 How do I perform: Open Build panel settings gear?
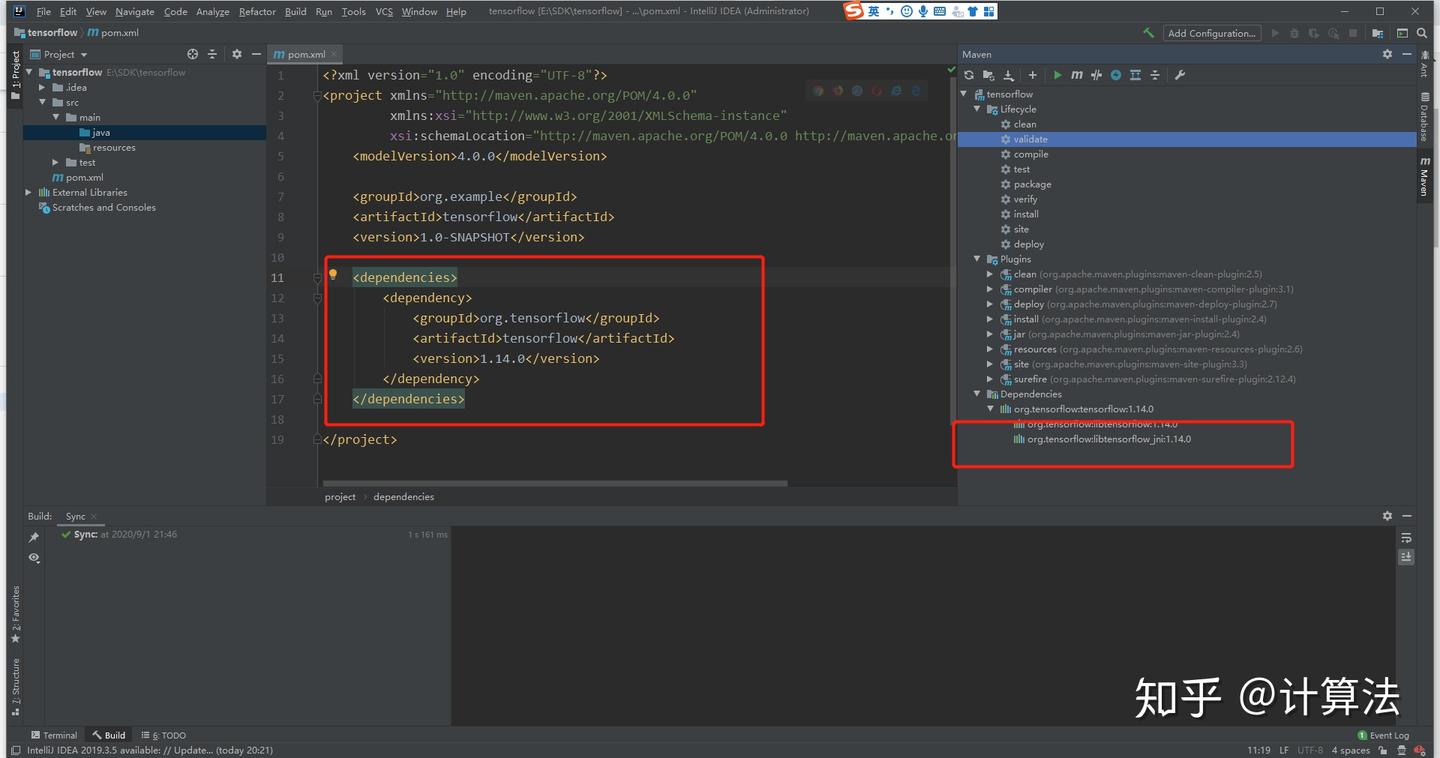[1387, 516]
